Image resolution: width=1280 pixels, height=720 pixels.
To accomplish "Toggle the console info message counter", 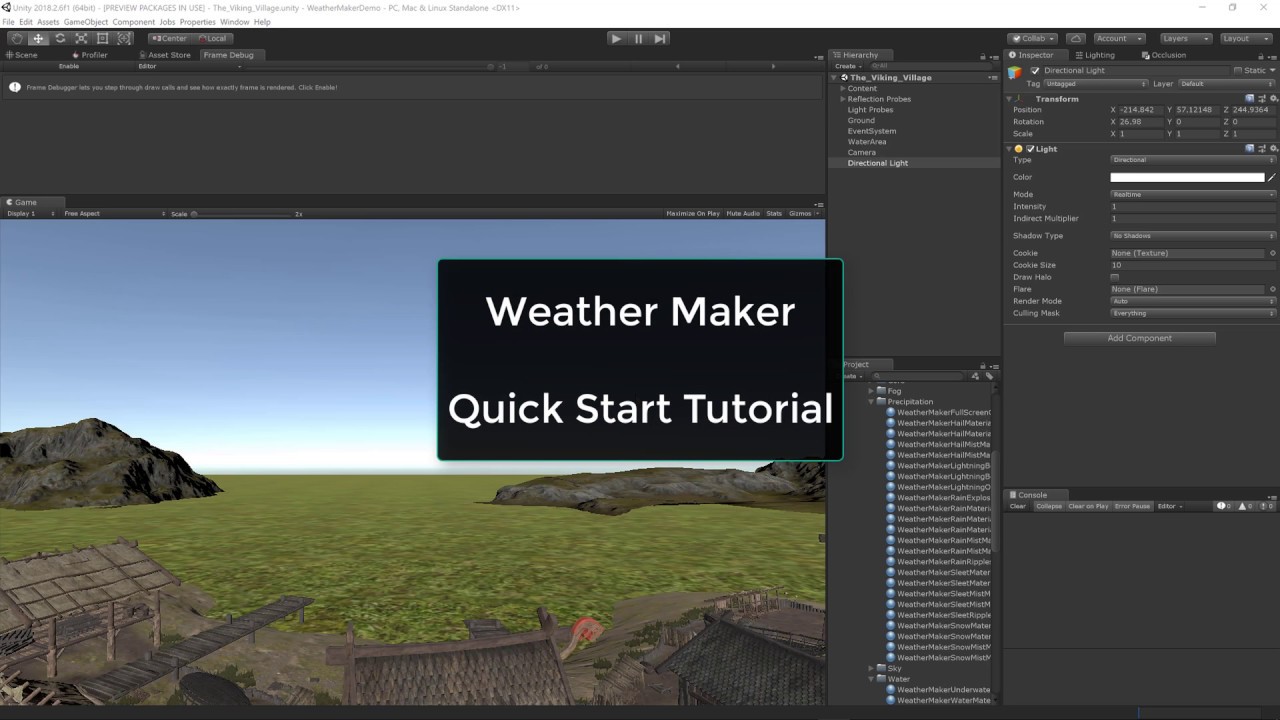I will click(1224, 506).
